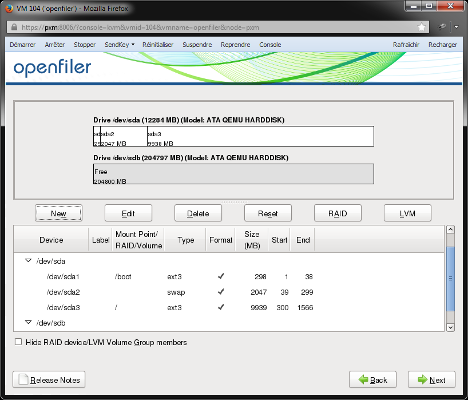Click the Arrêter menu item
The image size is (468, 400).
(55, 45)
